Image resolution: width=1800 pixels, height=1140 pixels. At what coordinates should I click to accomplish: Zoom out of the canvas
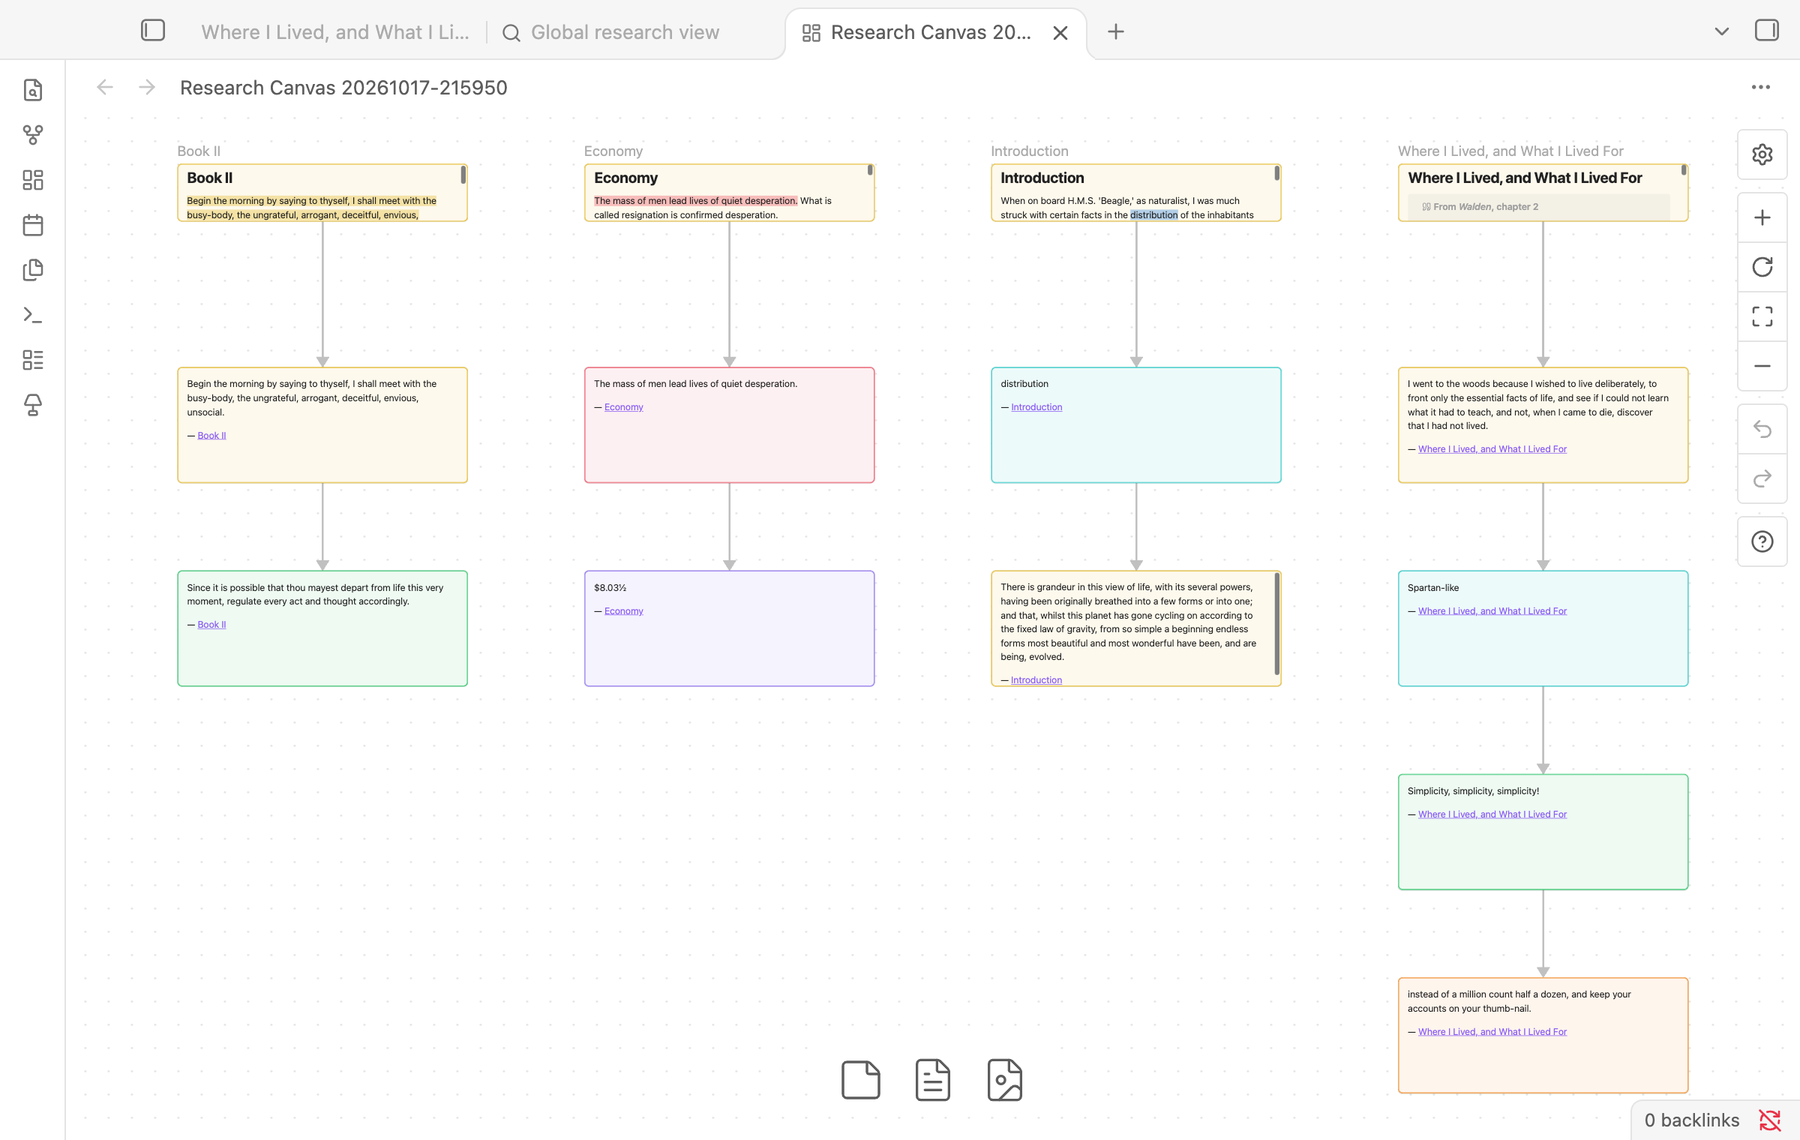point(1762,366)
